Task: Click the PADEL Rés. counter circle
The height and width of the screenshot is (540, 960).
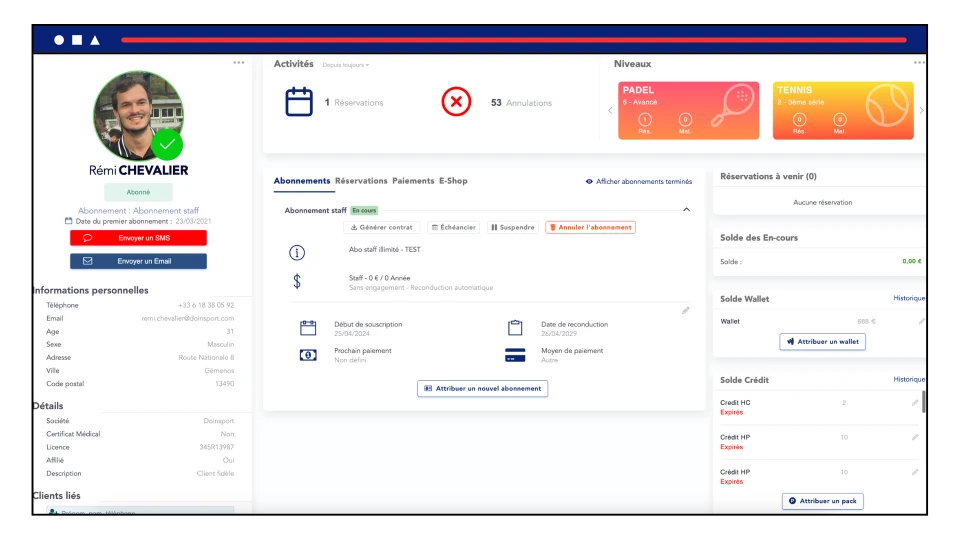Action: (645, 119)
